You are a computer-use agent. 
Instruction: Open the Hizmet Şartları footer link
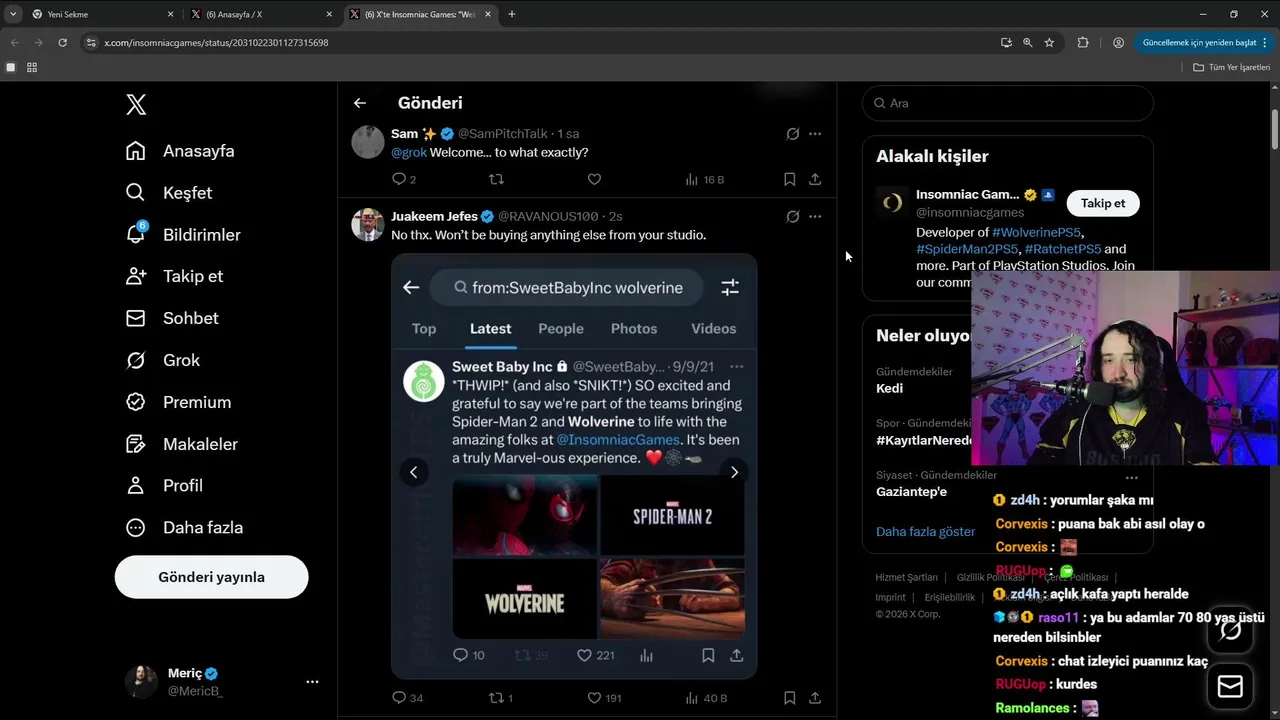coord(906,577)
